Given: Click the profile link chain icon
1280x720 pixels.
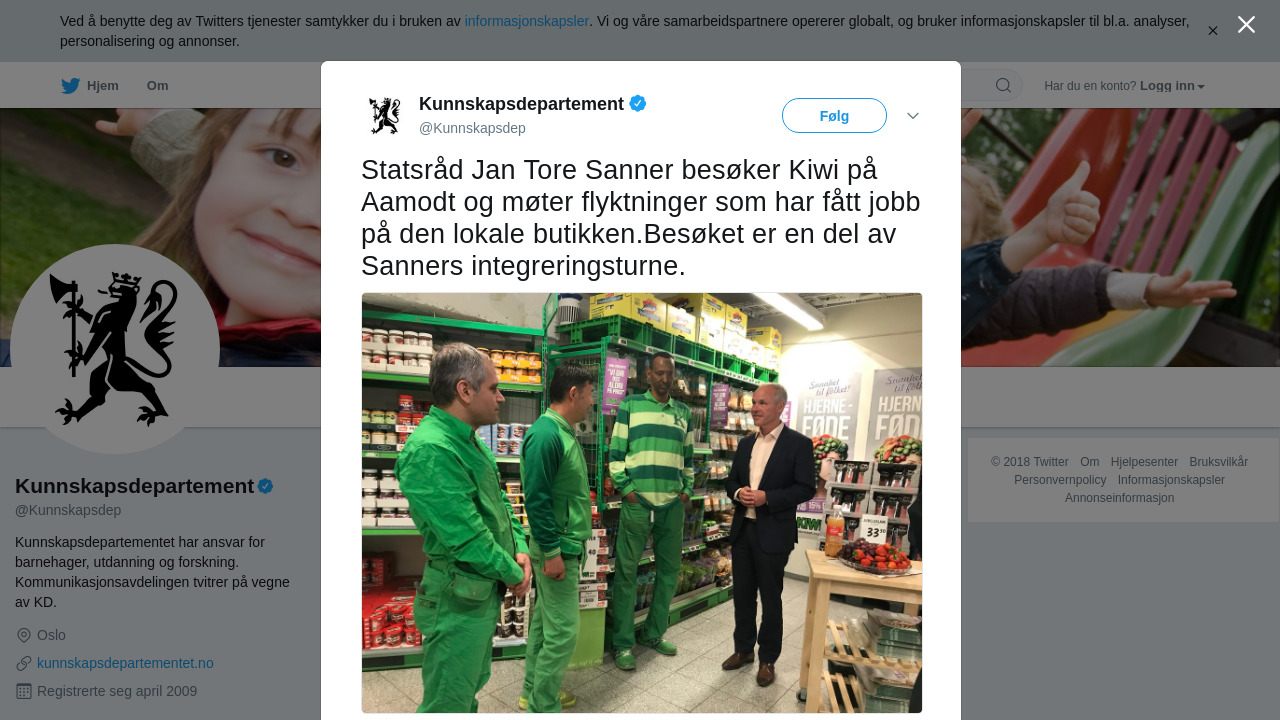Looking at the screenshot, I should (x=24, y=663).
